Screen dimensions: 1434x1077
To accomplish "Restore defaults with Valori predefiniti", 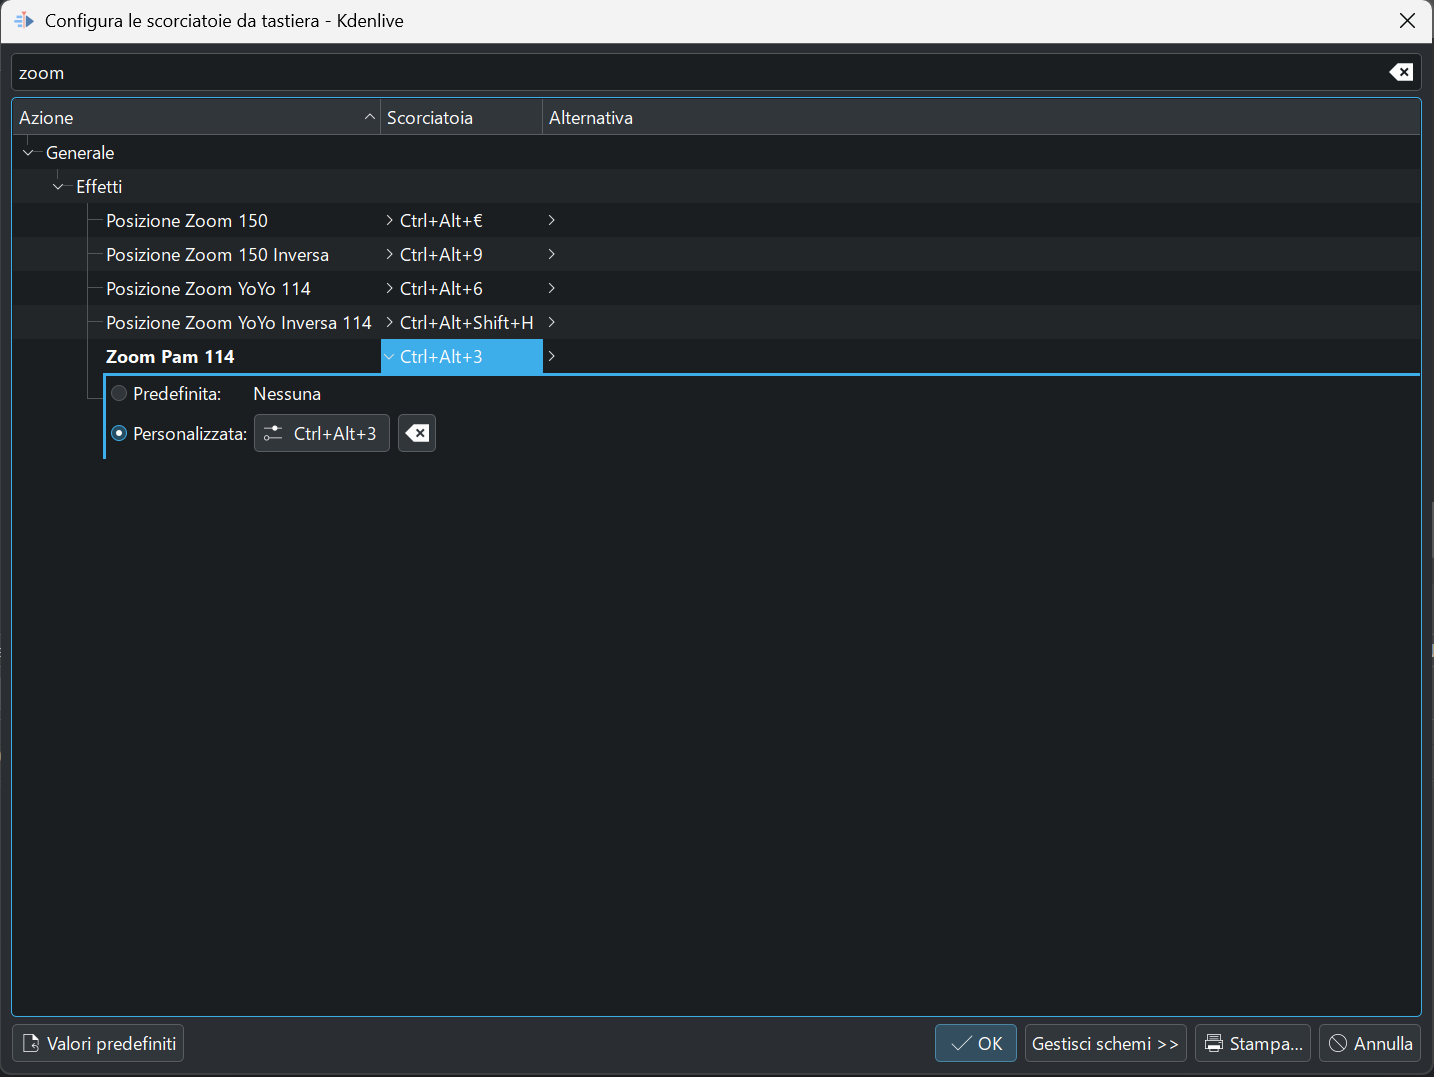I will tap(98, 1043).
